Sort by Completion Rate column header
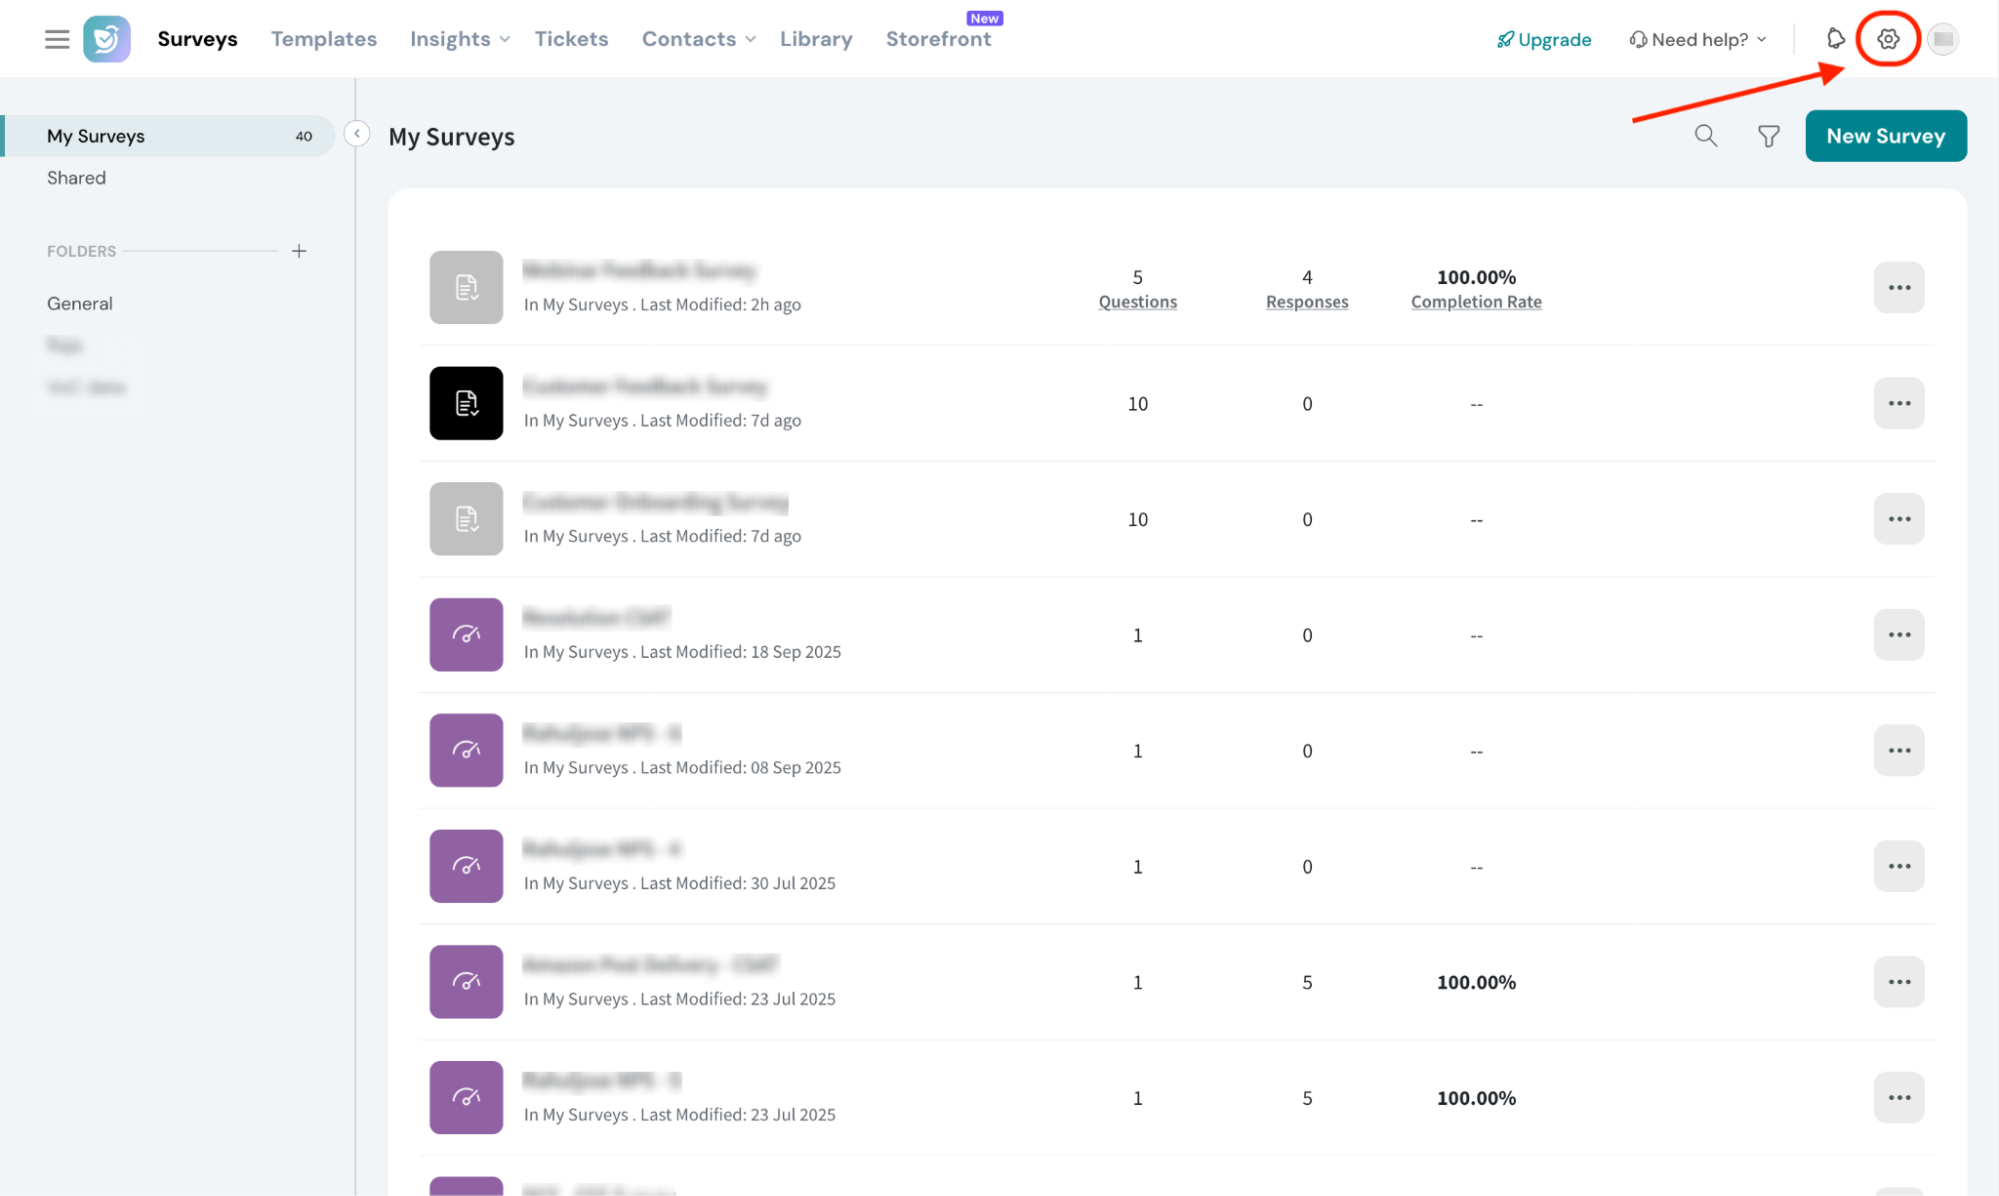Image resolution: width=1999 pixels, height=1196 pixels. pos(1475,302)
